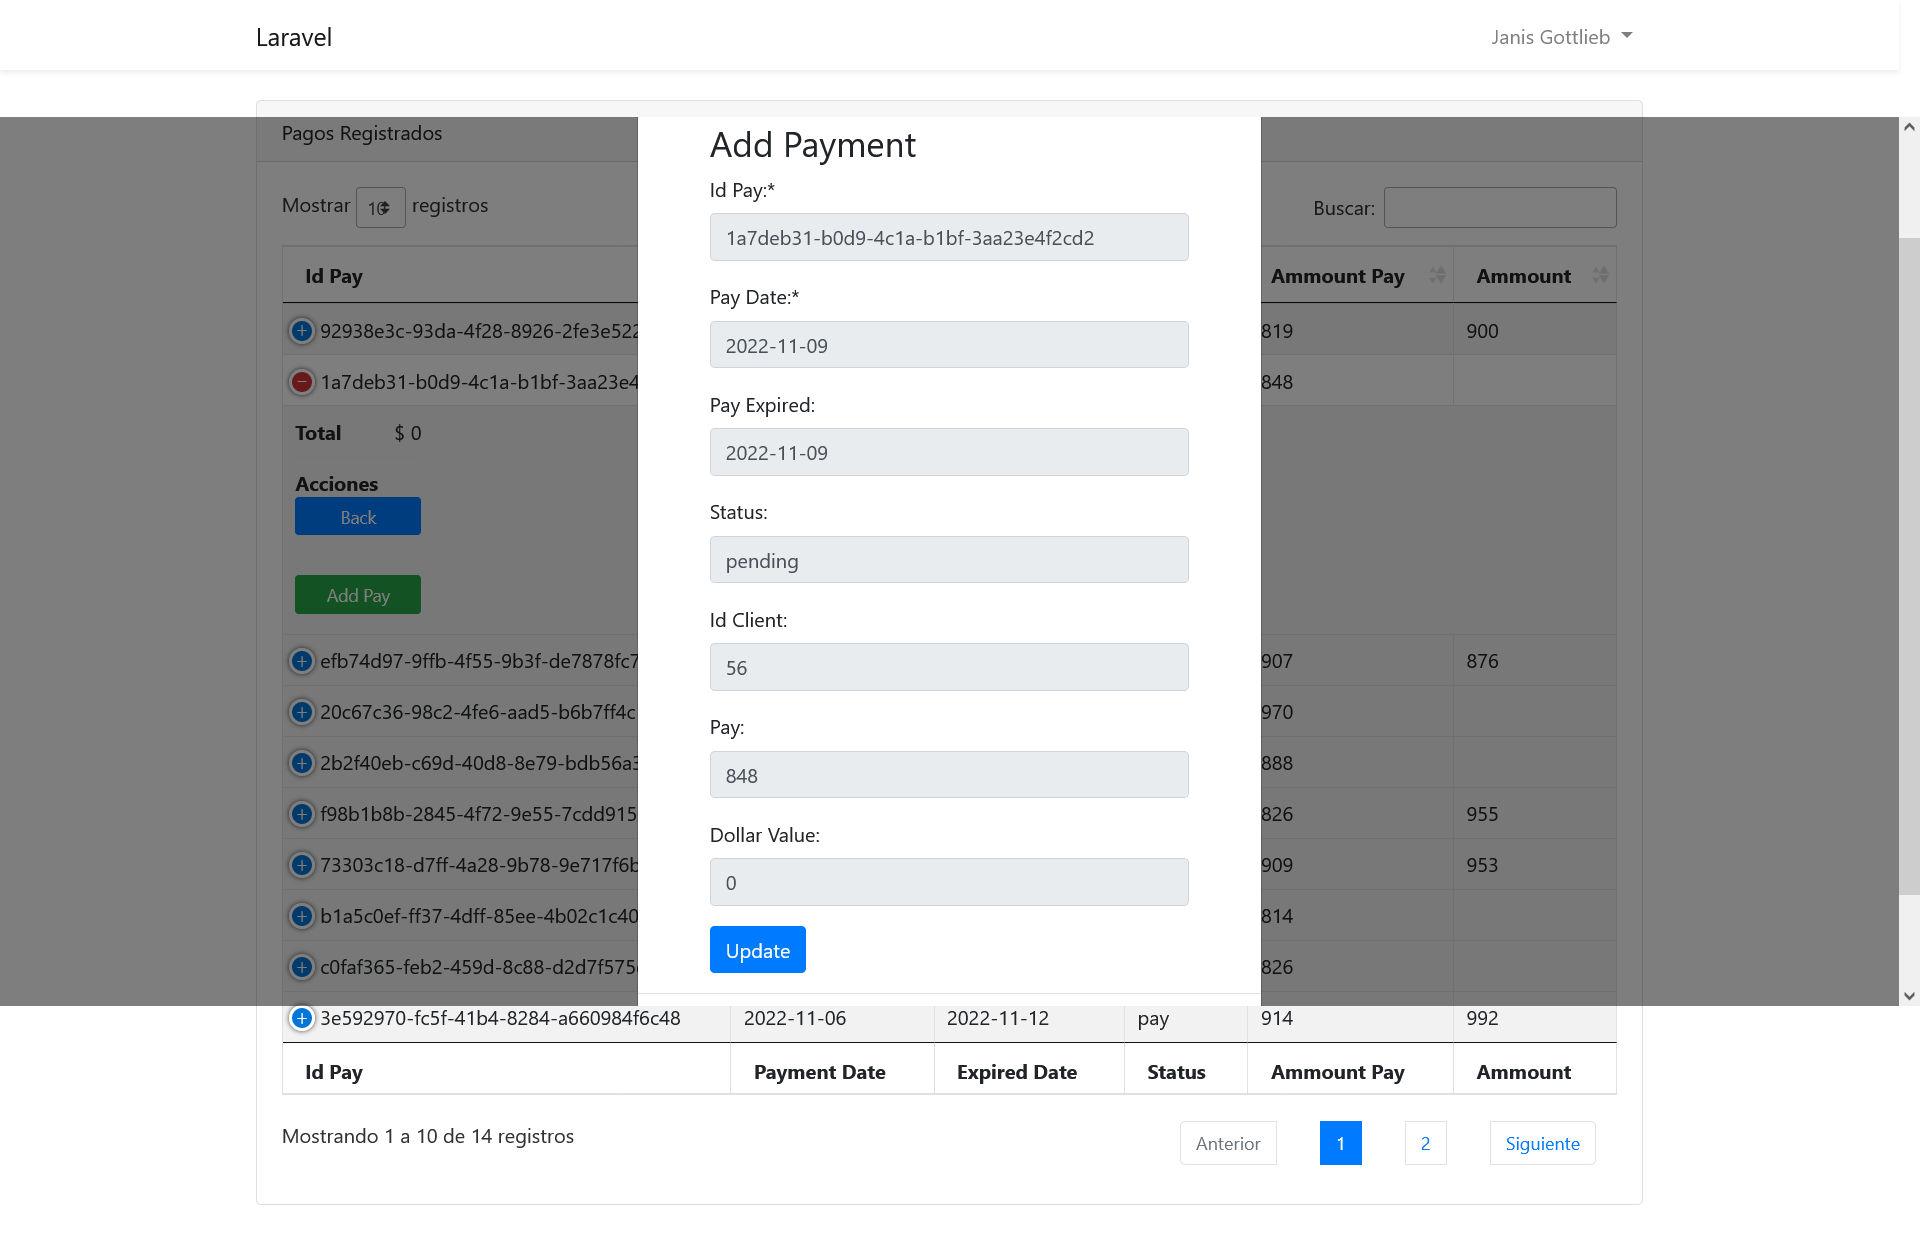
Task: Click the green Add Pay button
Action: [357, 594]
